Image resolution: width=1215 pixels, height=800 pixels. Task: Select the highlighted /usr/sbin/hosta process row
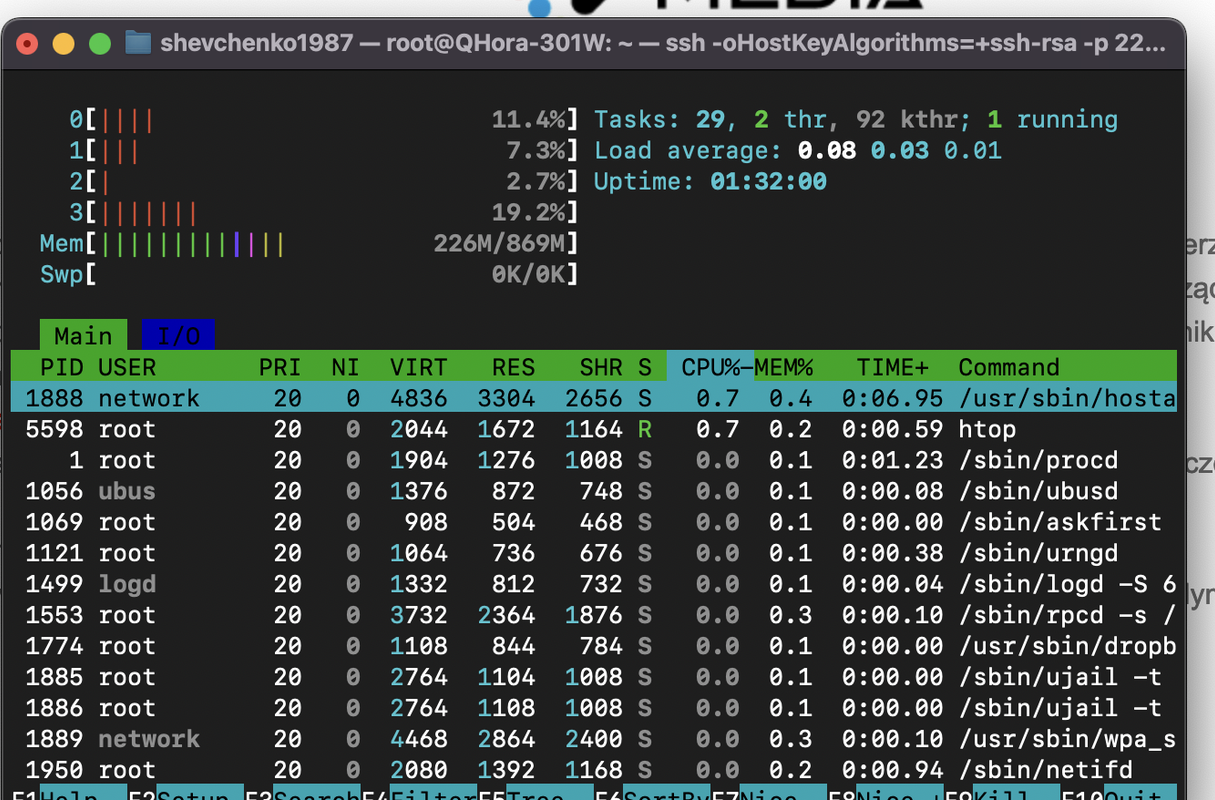[x=594, y=398]
